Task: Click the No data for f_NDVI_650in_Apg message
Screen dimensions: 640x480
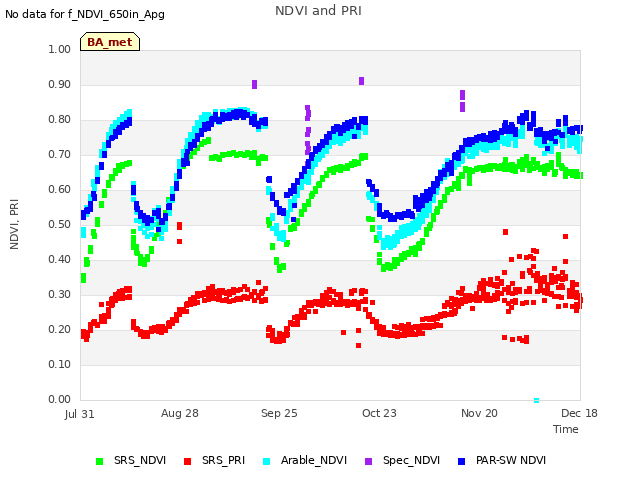Action: 85,14
